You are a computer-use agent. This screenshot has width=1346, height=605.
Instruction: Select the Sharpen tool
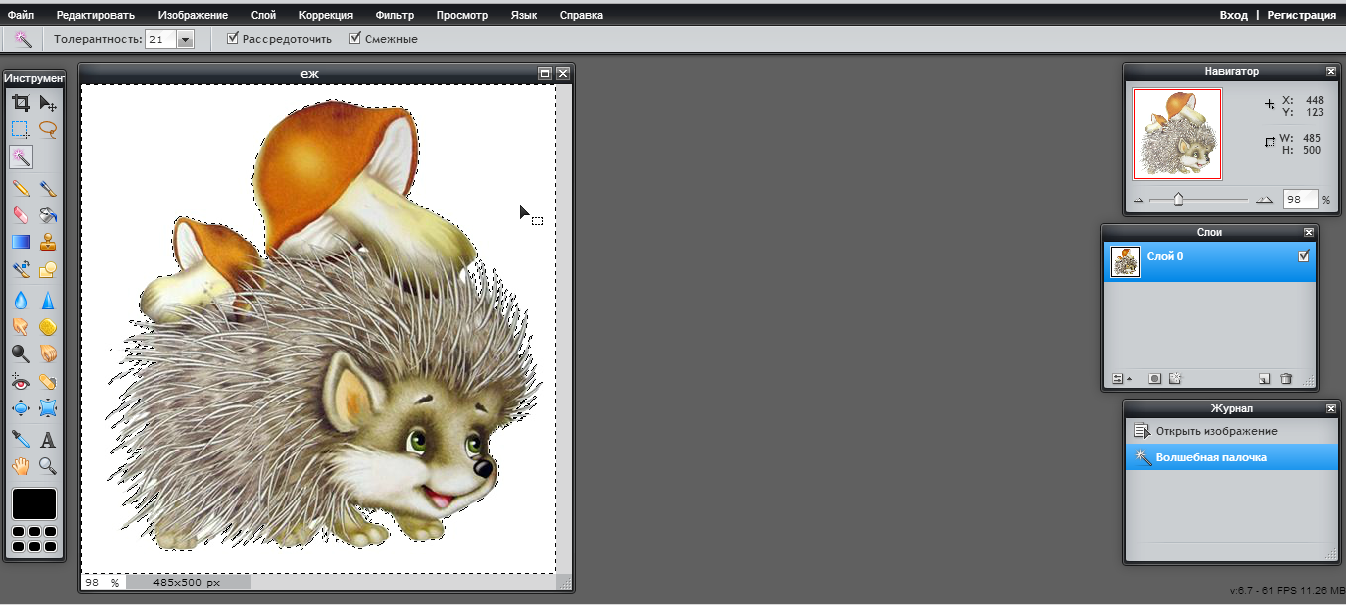pyautogui.click(x=47, y=300)
